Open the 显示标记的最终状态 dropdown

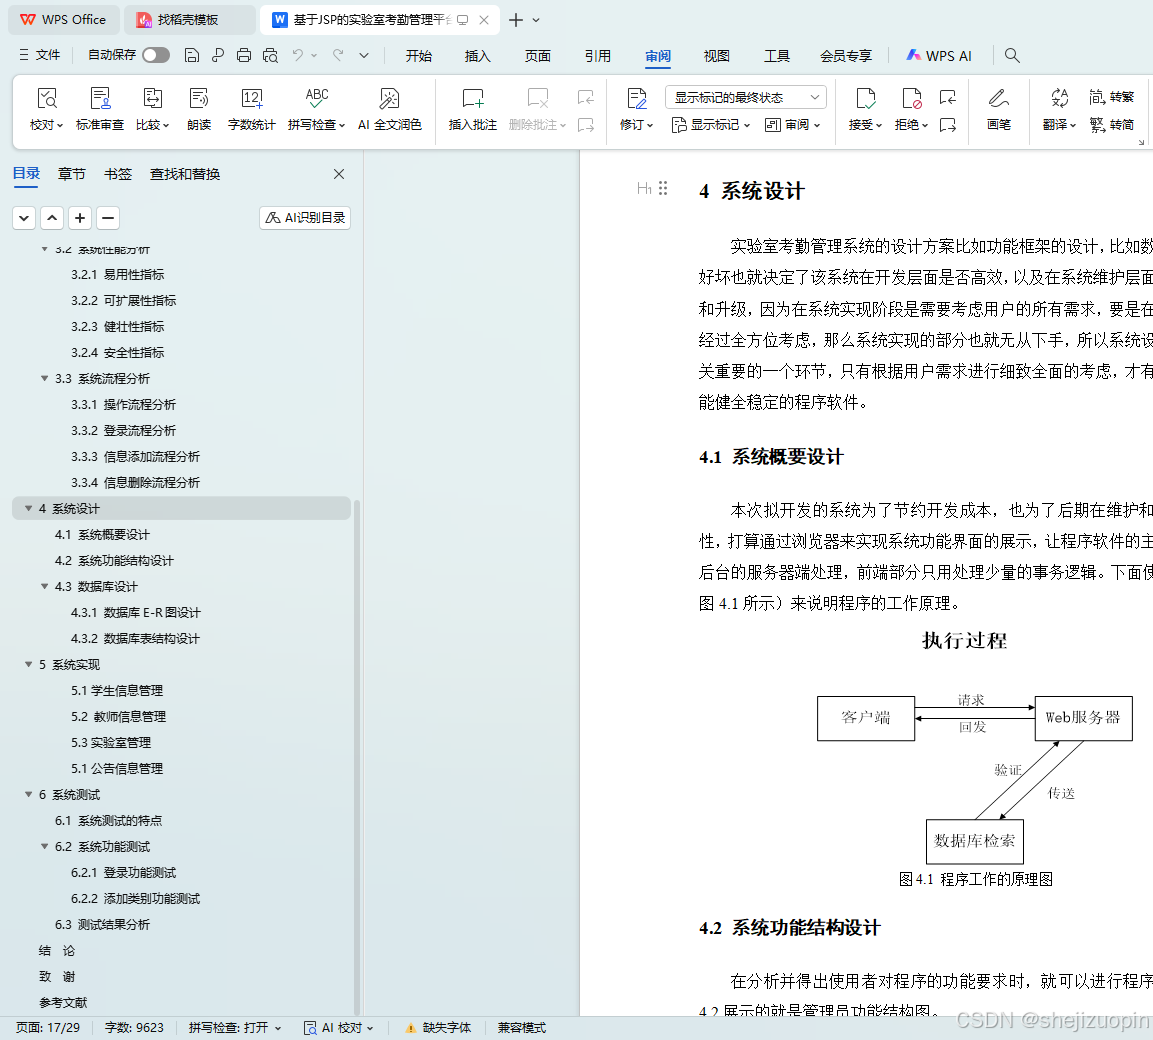pyautogui.click(x=744, y=95)
